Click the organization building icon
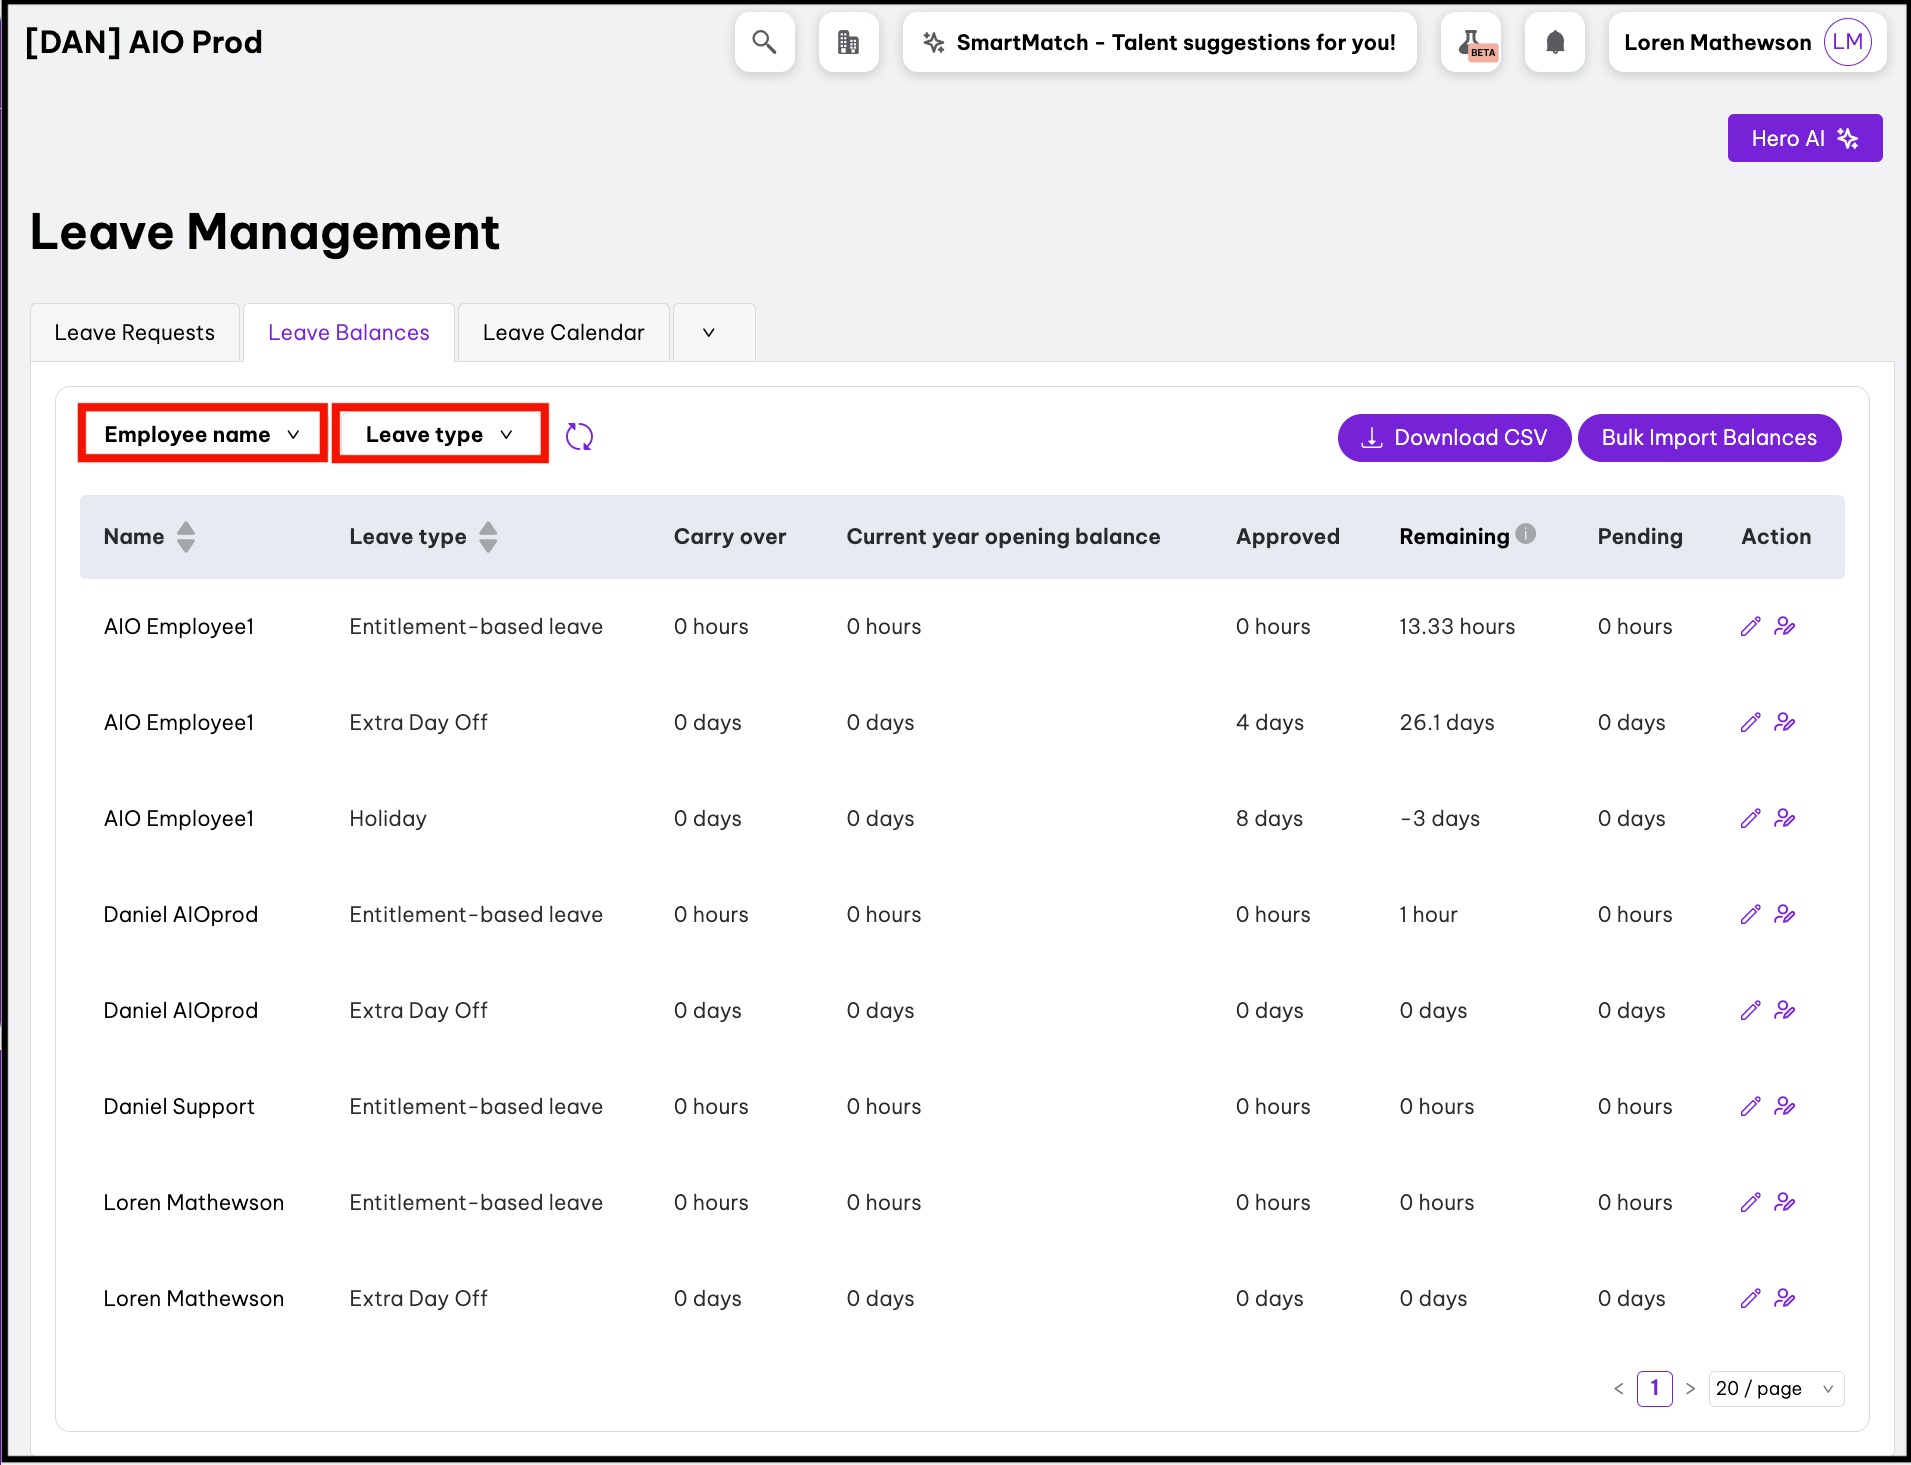This screenshot has width=1911, height=1465. 848,42
